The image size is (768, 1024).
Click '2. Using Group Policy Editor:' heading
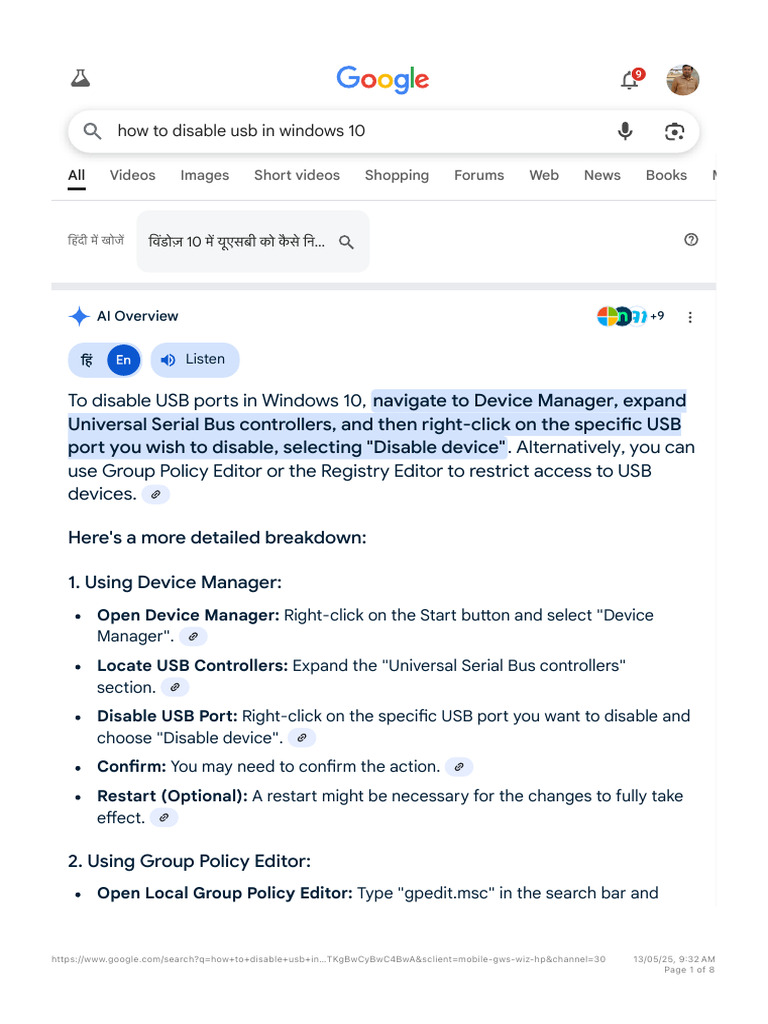189,861
